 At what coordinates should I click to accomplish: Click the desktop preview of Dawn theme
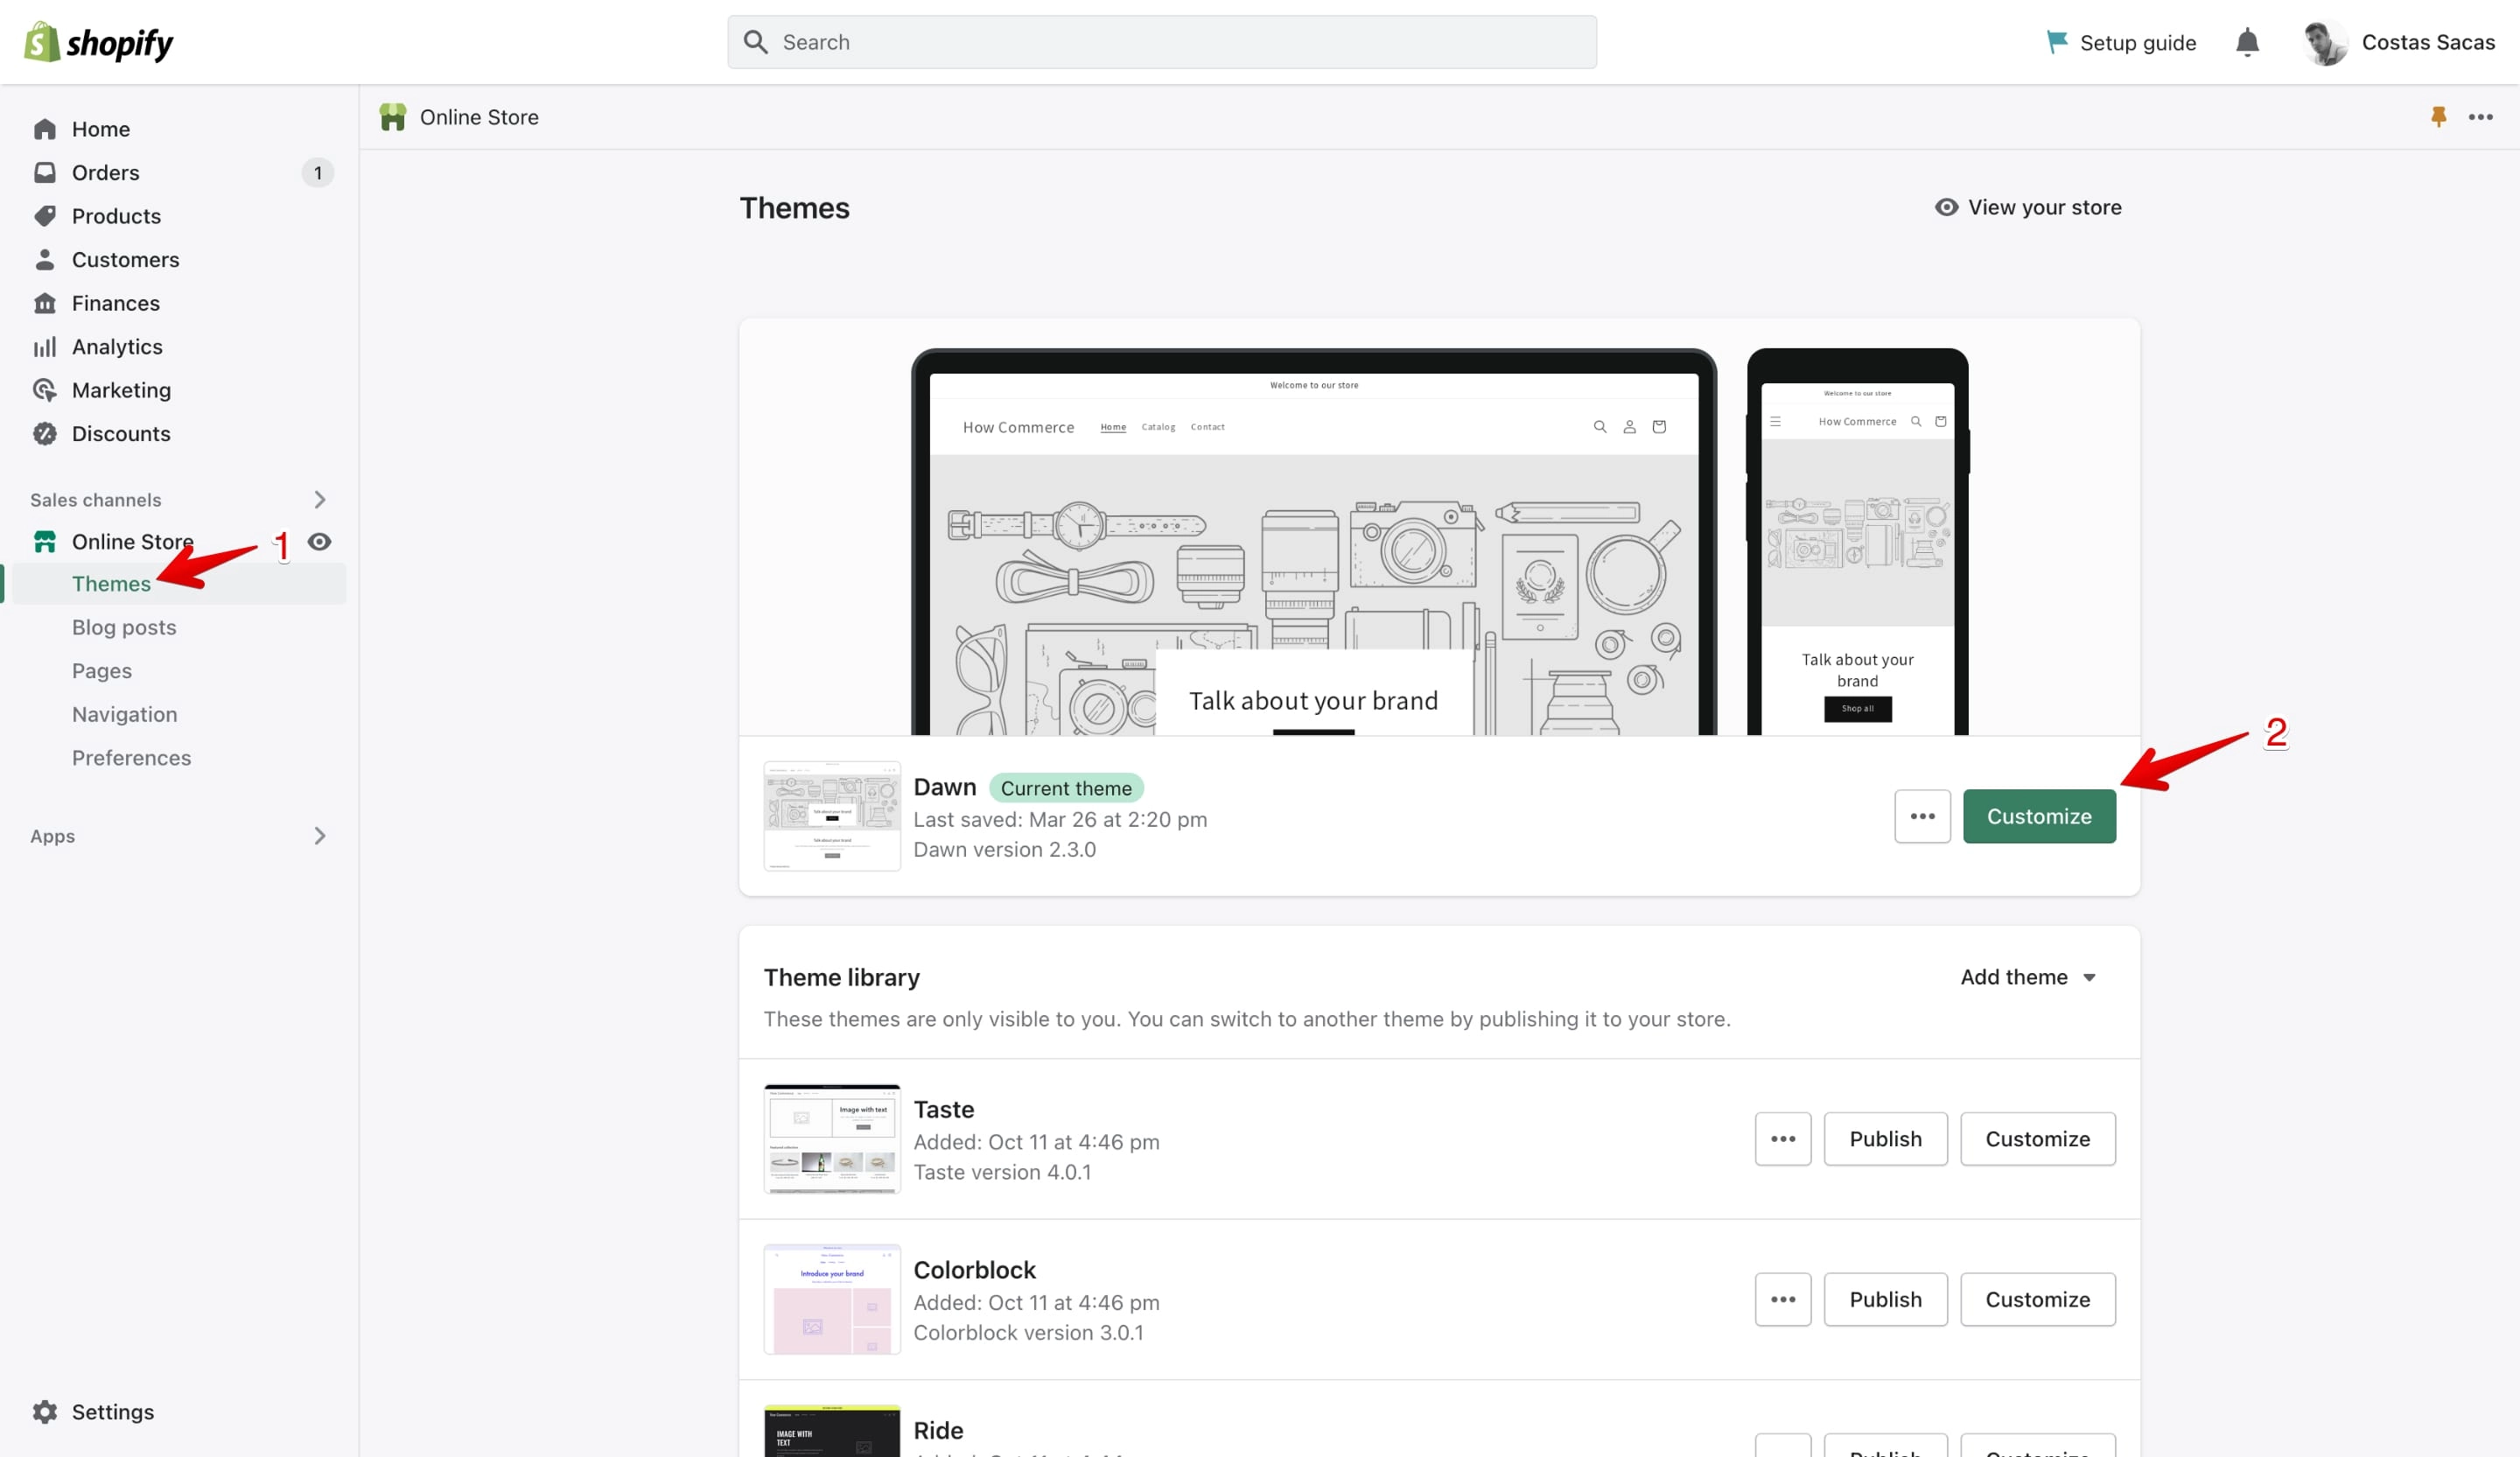click(x=1314, y=542)
